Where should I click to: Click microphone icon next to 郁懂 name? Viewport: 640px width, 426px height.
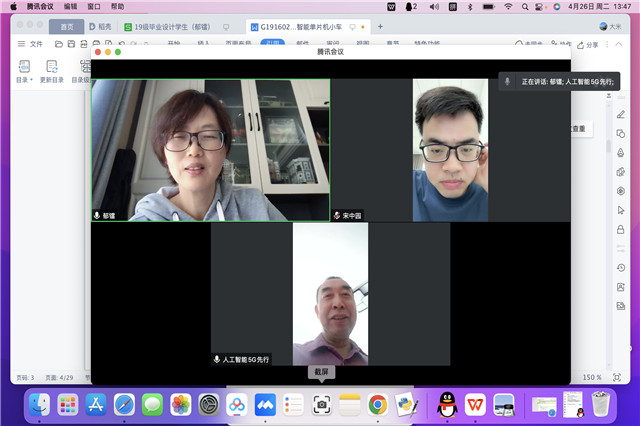(98, 215)
